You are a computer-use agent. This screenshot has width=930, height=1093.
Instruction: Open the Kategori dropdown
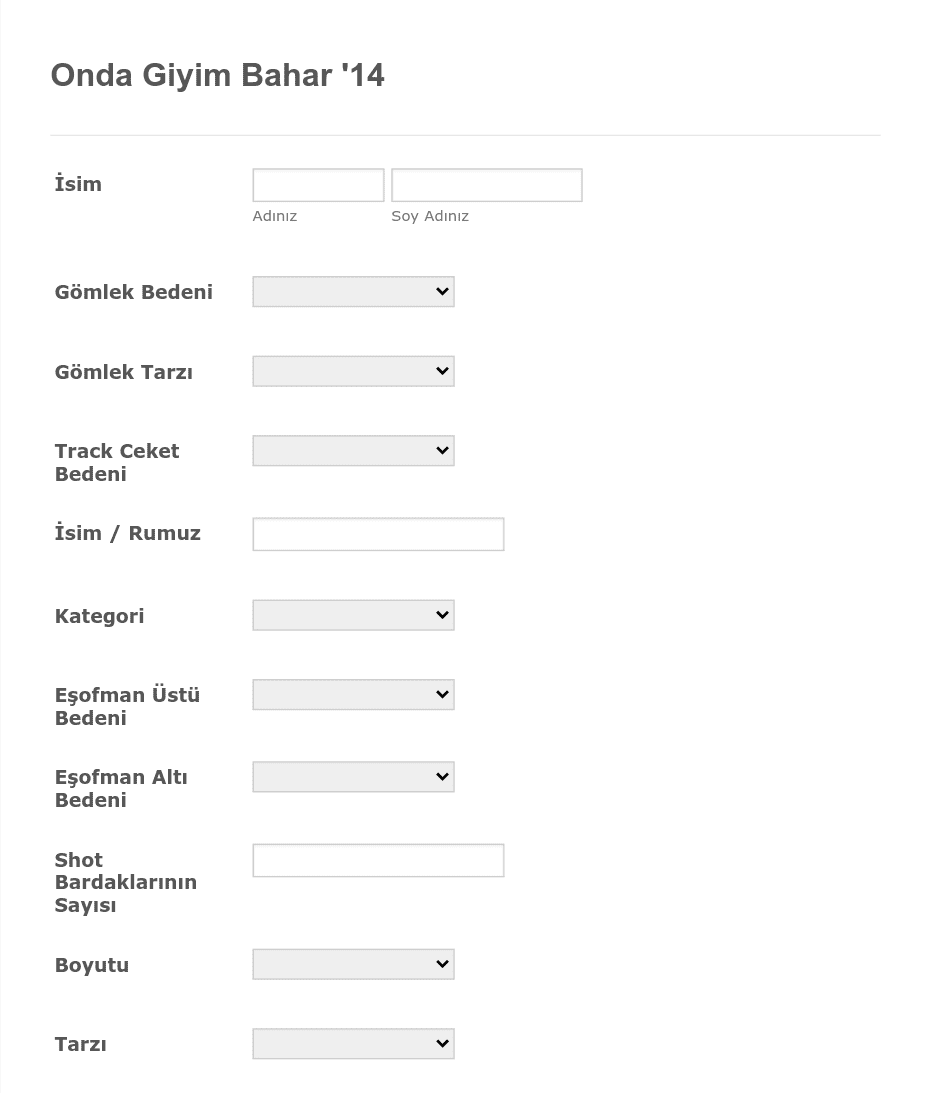(x=353, y=615)
